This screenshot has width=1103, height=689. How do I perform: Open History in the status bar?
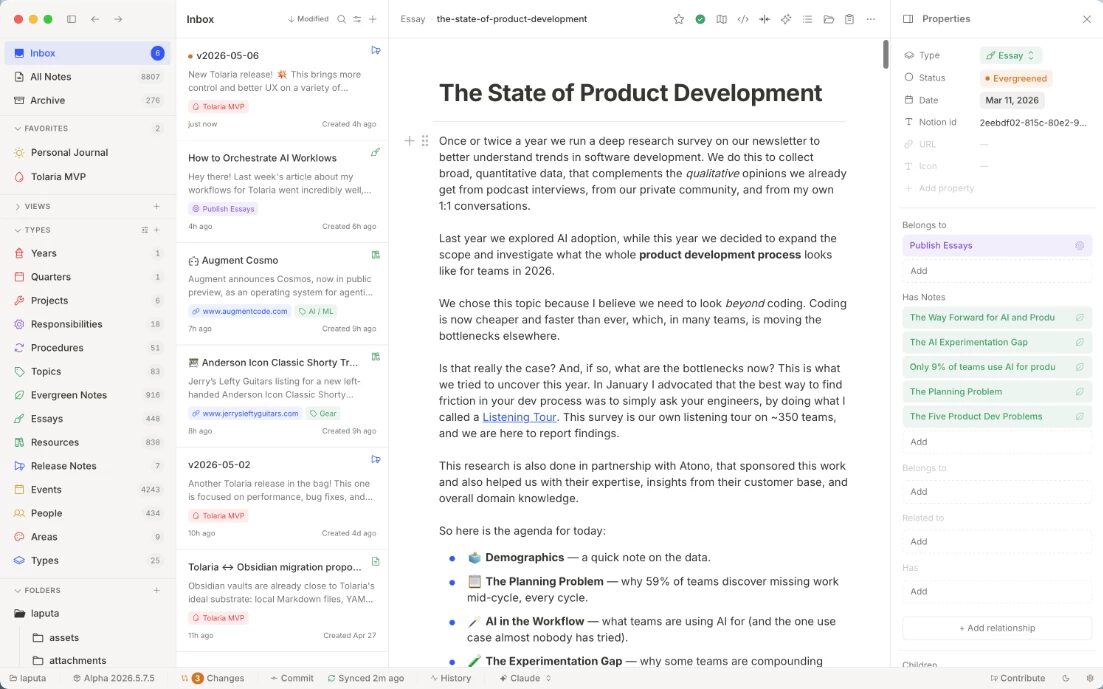click(x=450, y=678)
